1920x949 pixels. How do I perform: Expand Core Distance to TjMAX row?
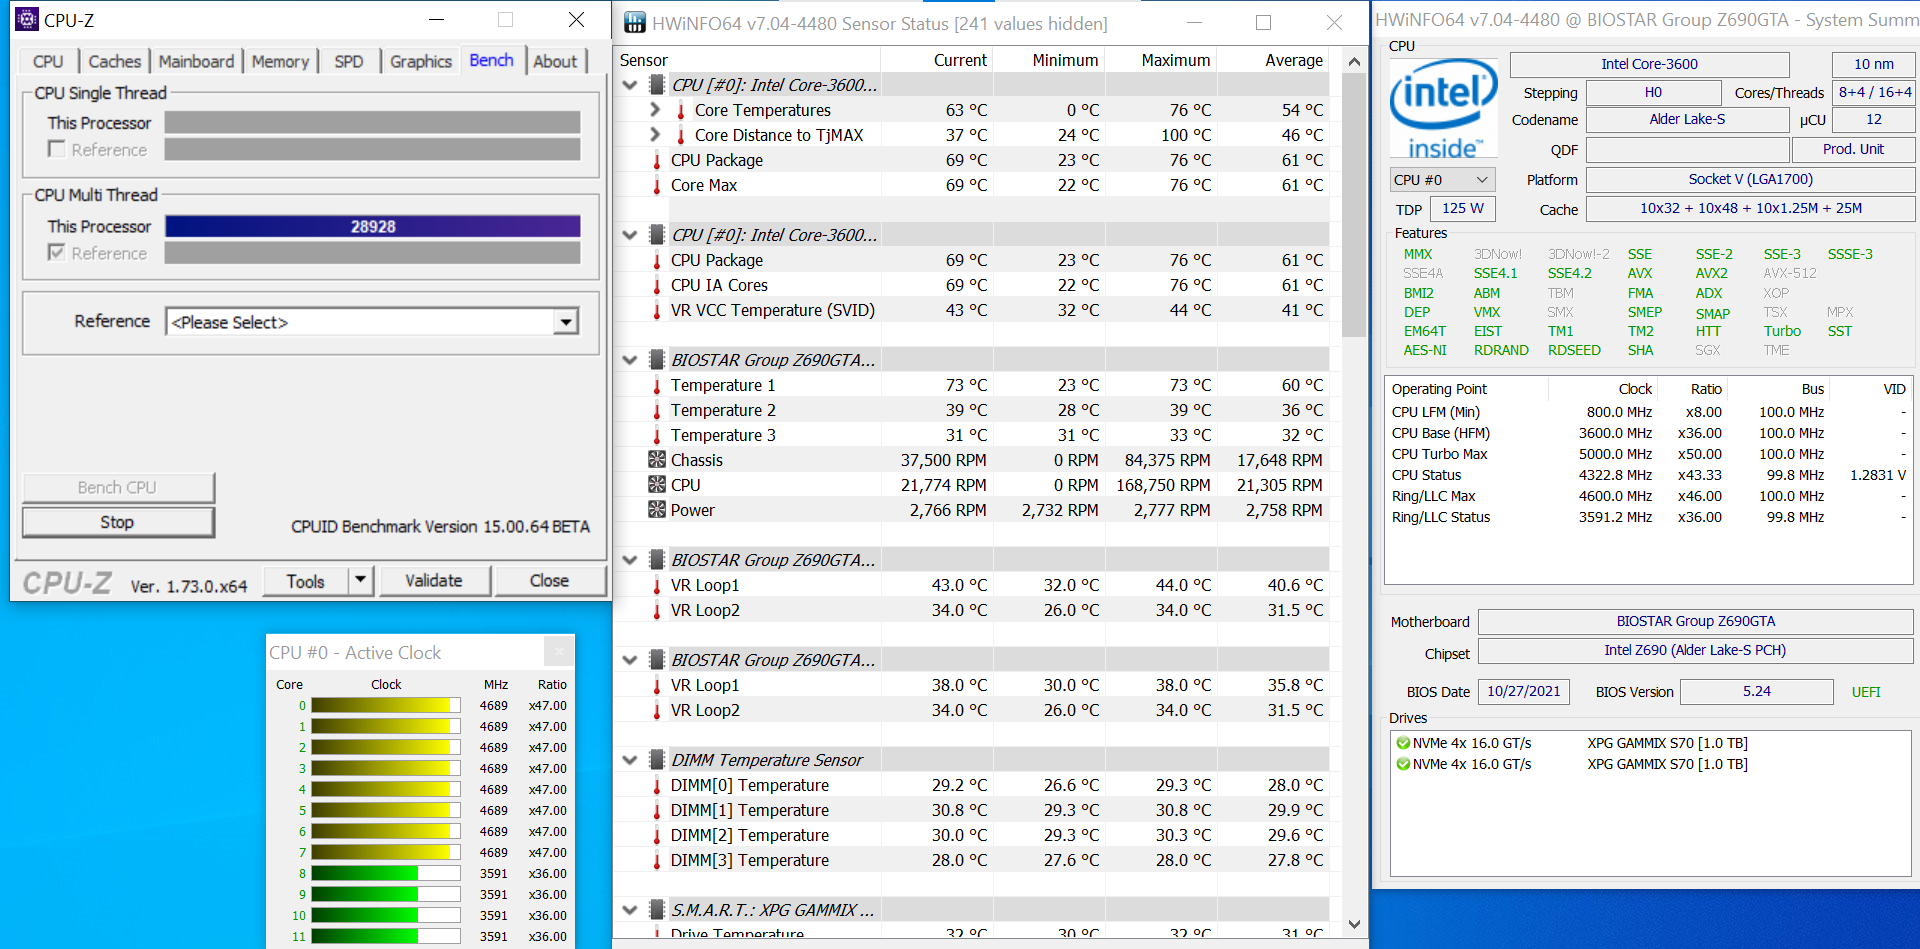[655, 135]
